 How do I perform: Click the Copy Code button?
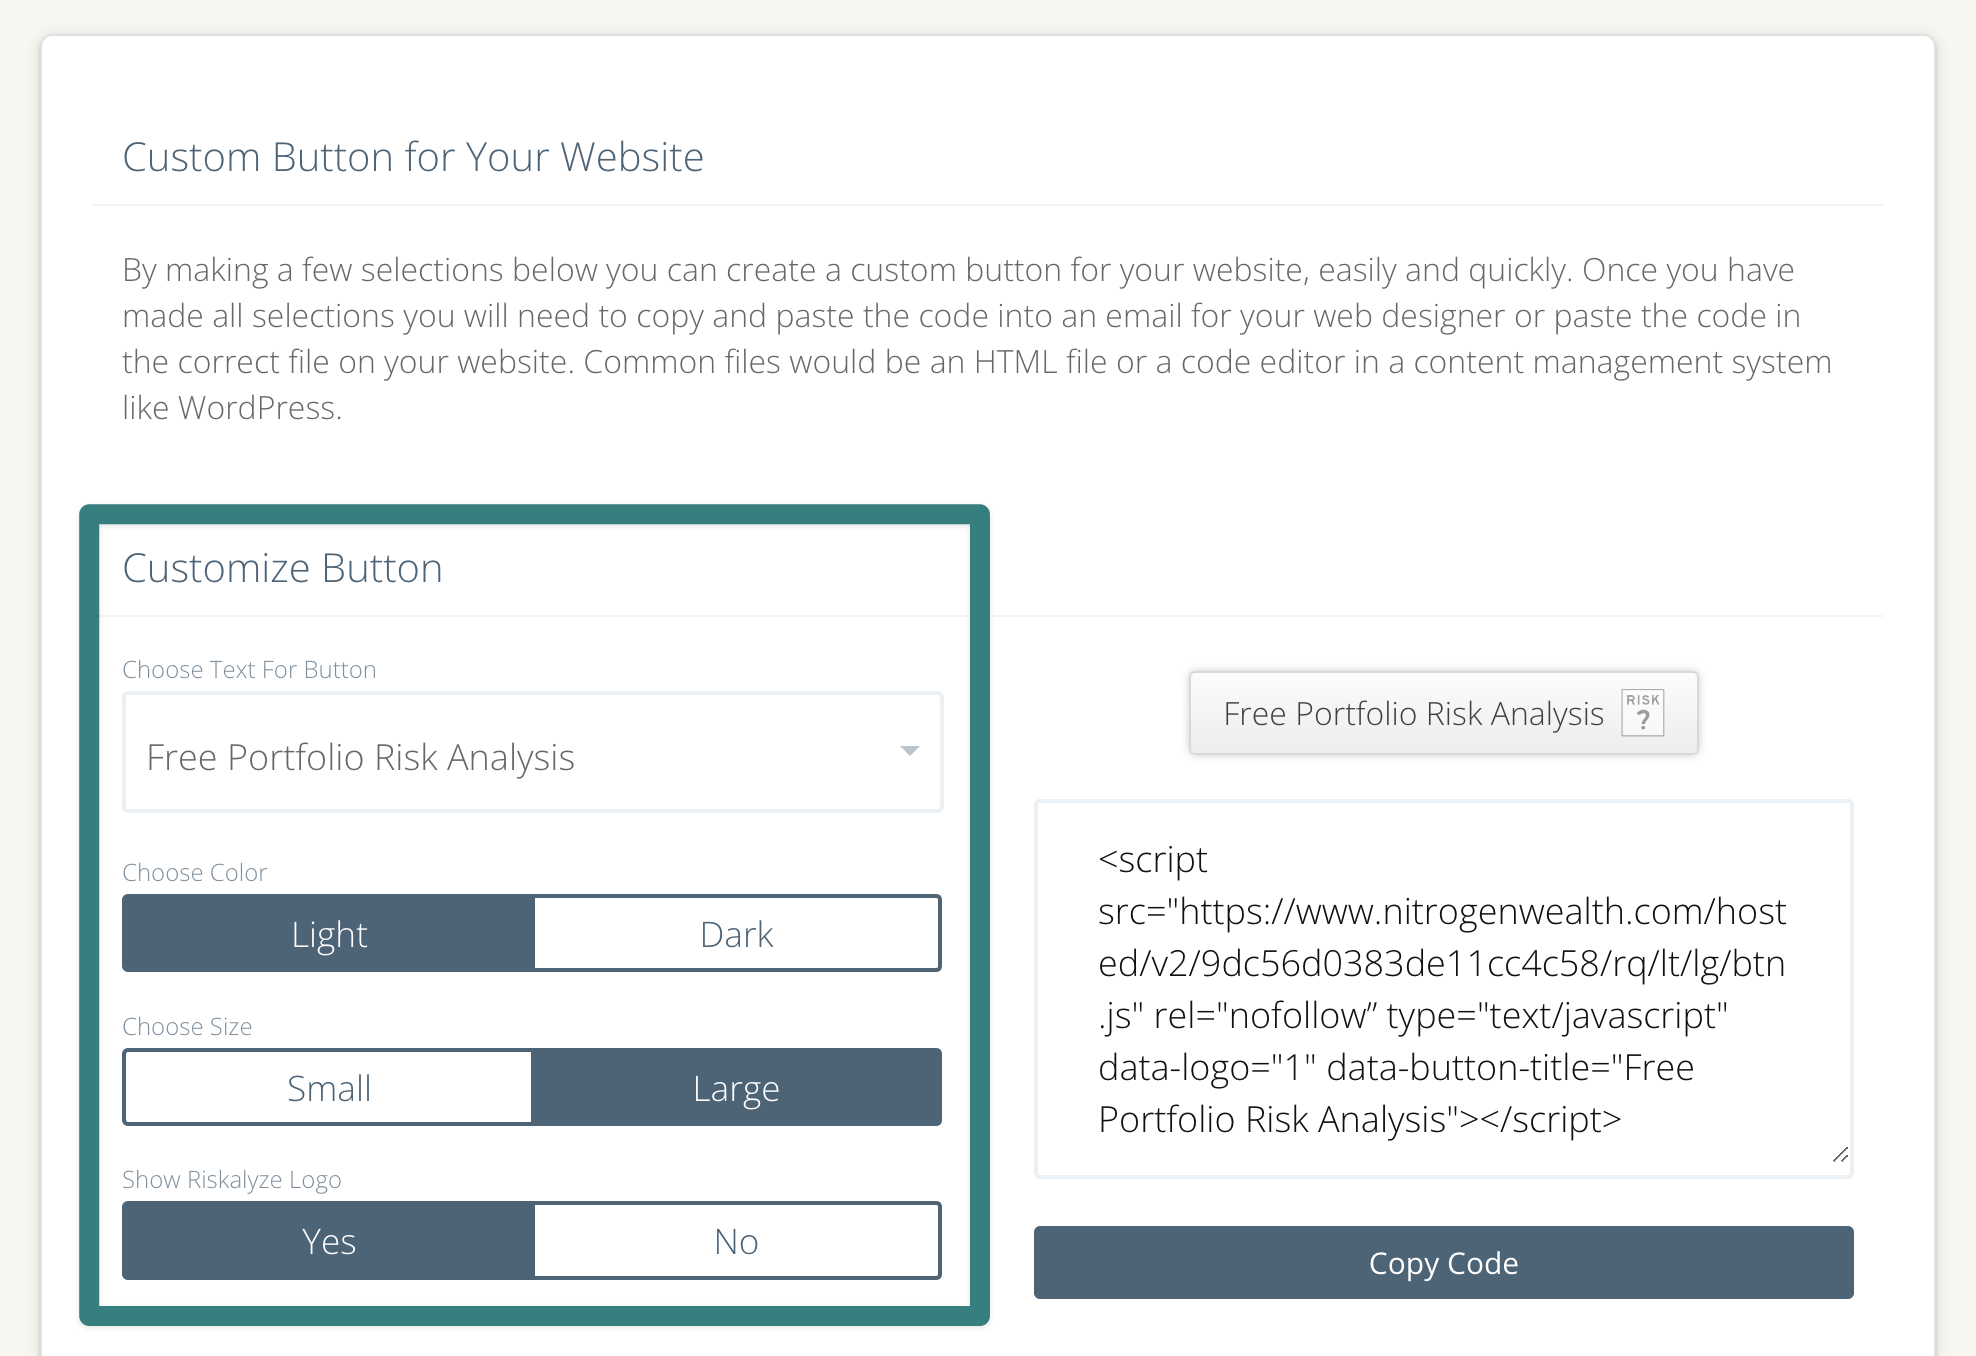(1443, 1262)
